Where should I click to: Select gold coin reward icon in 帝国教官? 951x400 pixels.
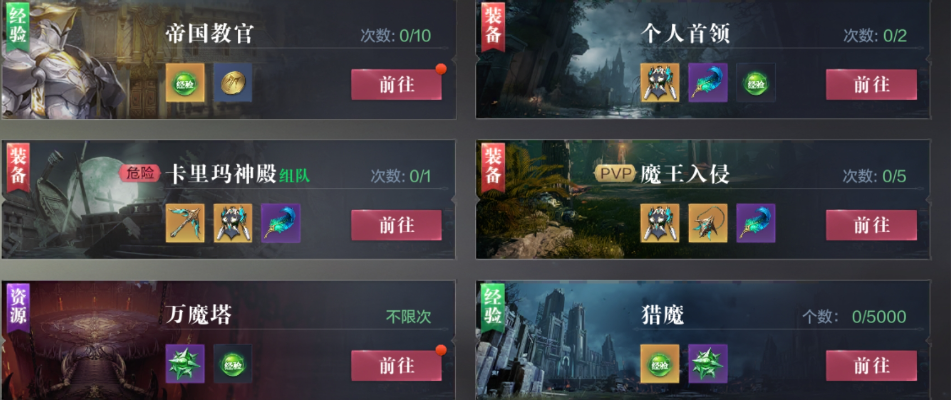pyautogui.click(x=233, y=82)
